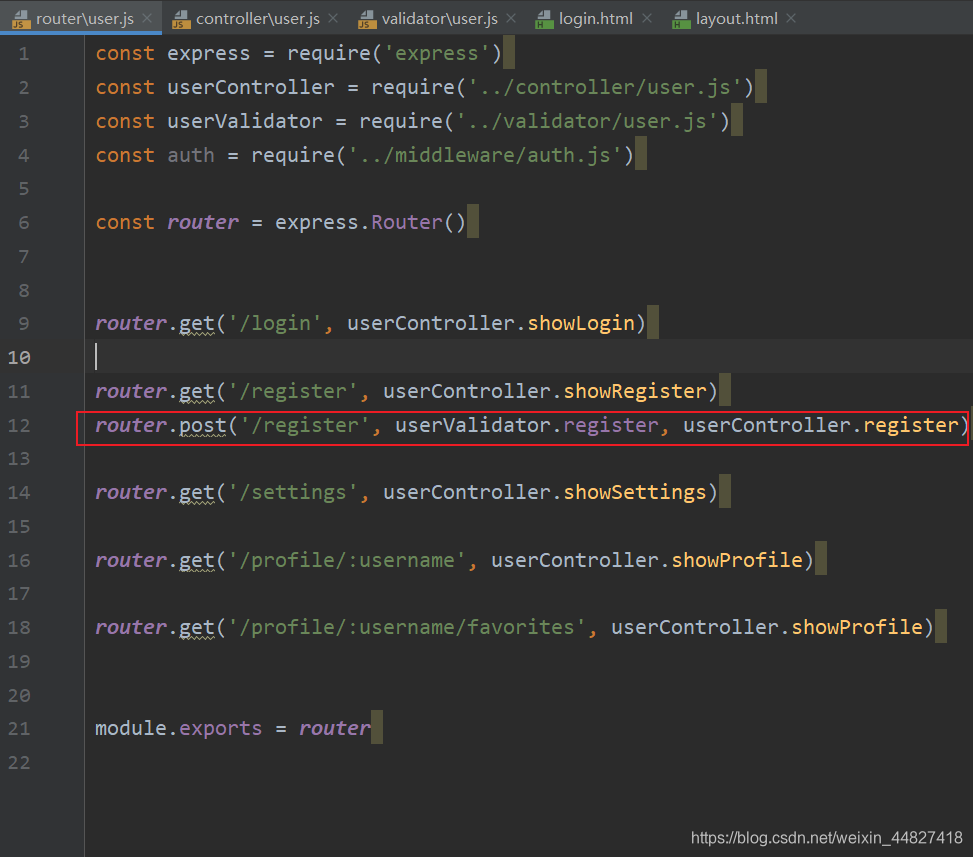Image resolution: width=973 pixels, height=857 pixels.
Task: Close the login.html tab
Action: (x=647, y=19)
